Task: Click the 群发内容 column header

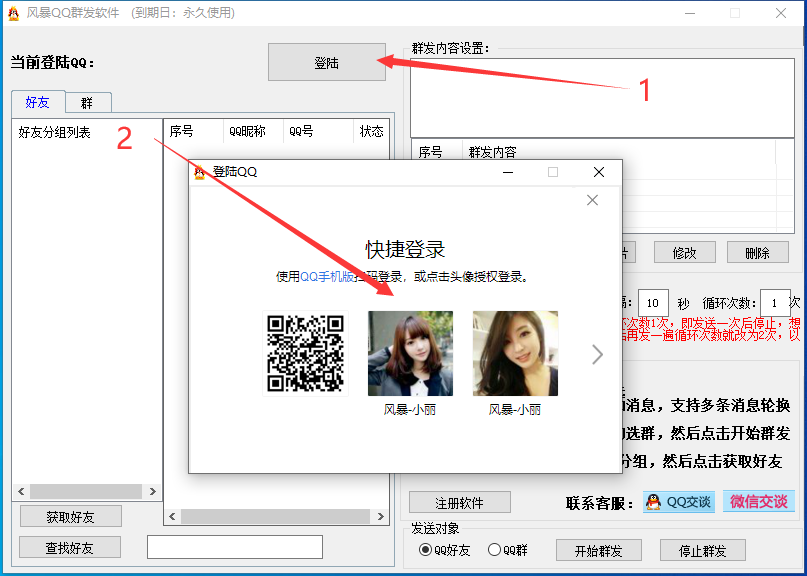Action: pos(619,152)
